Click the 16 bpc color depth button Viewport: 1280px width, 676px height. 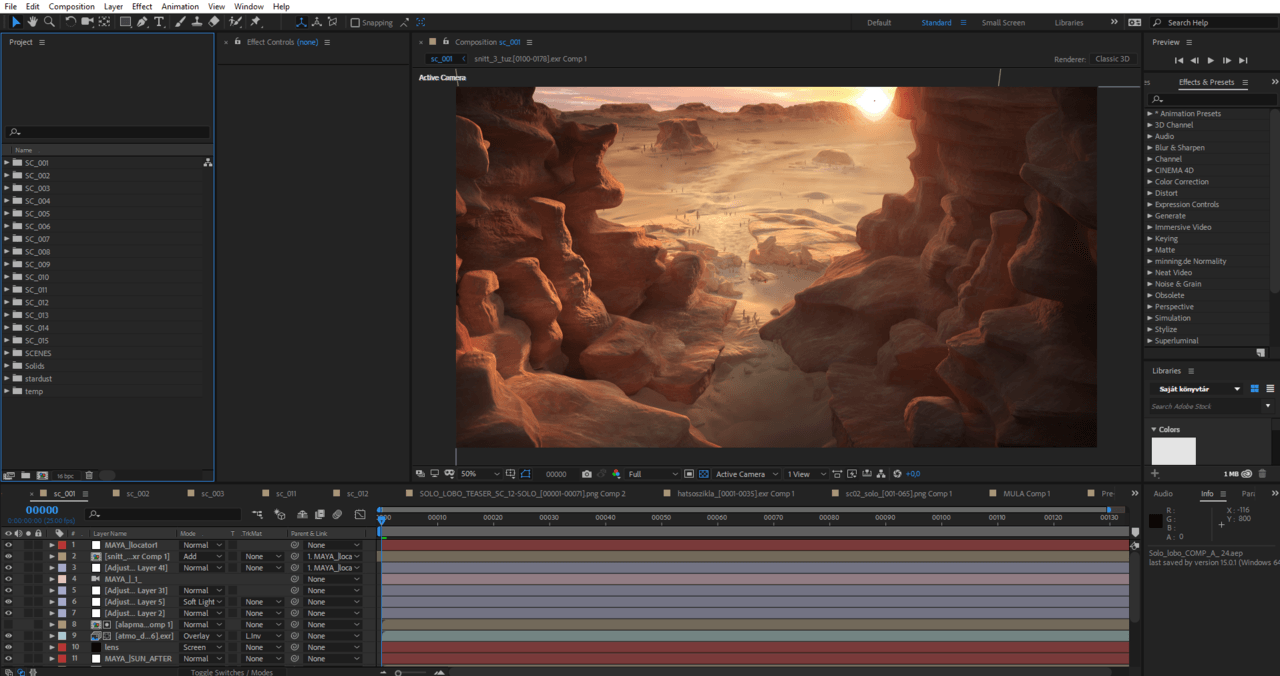65,476
